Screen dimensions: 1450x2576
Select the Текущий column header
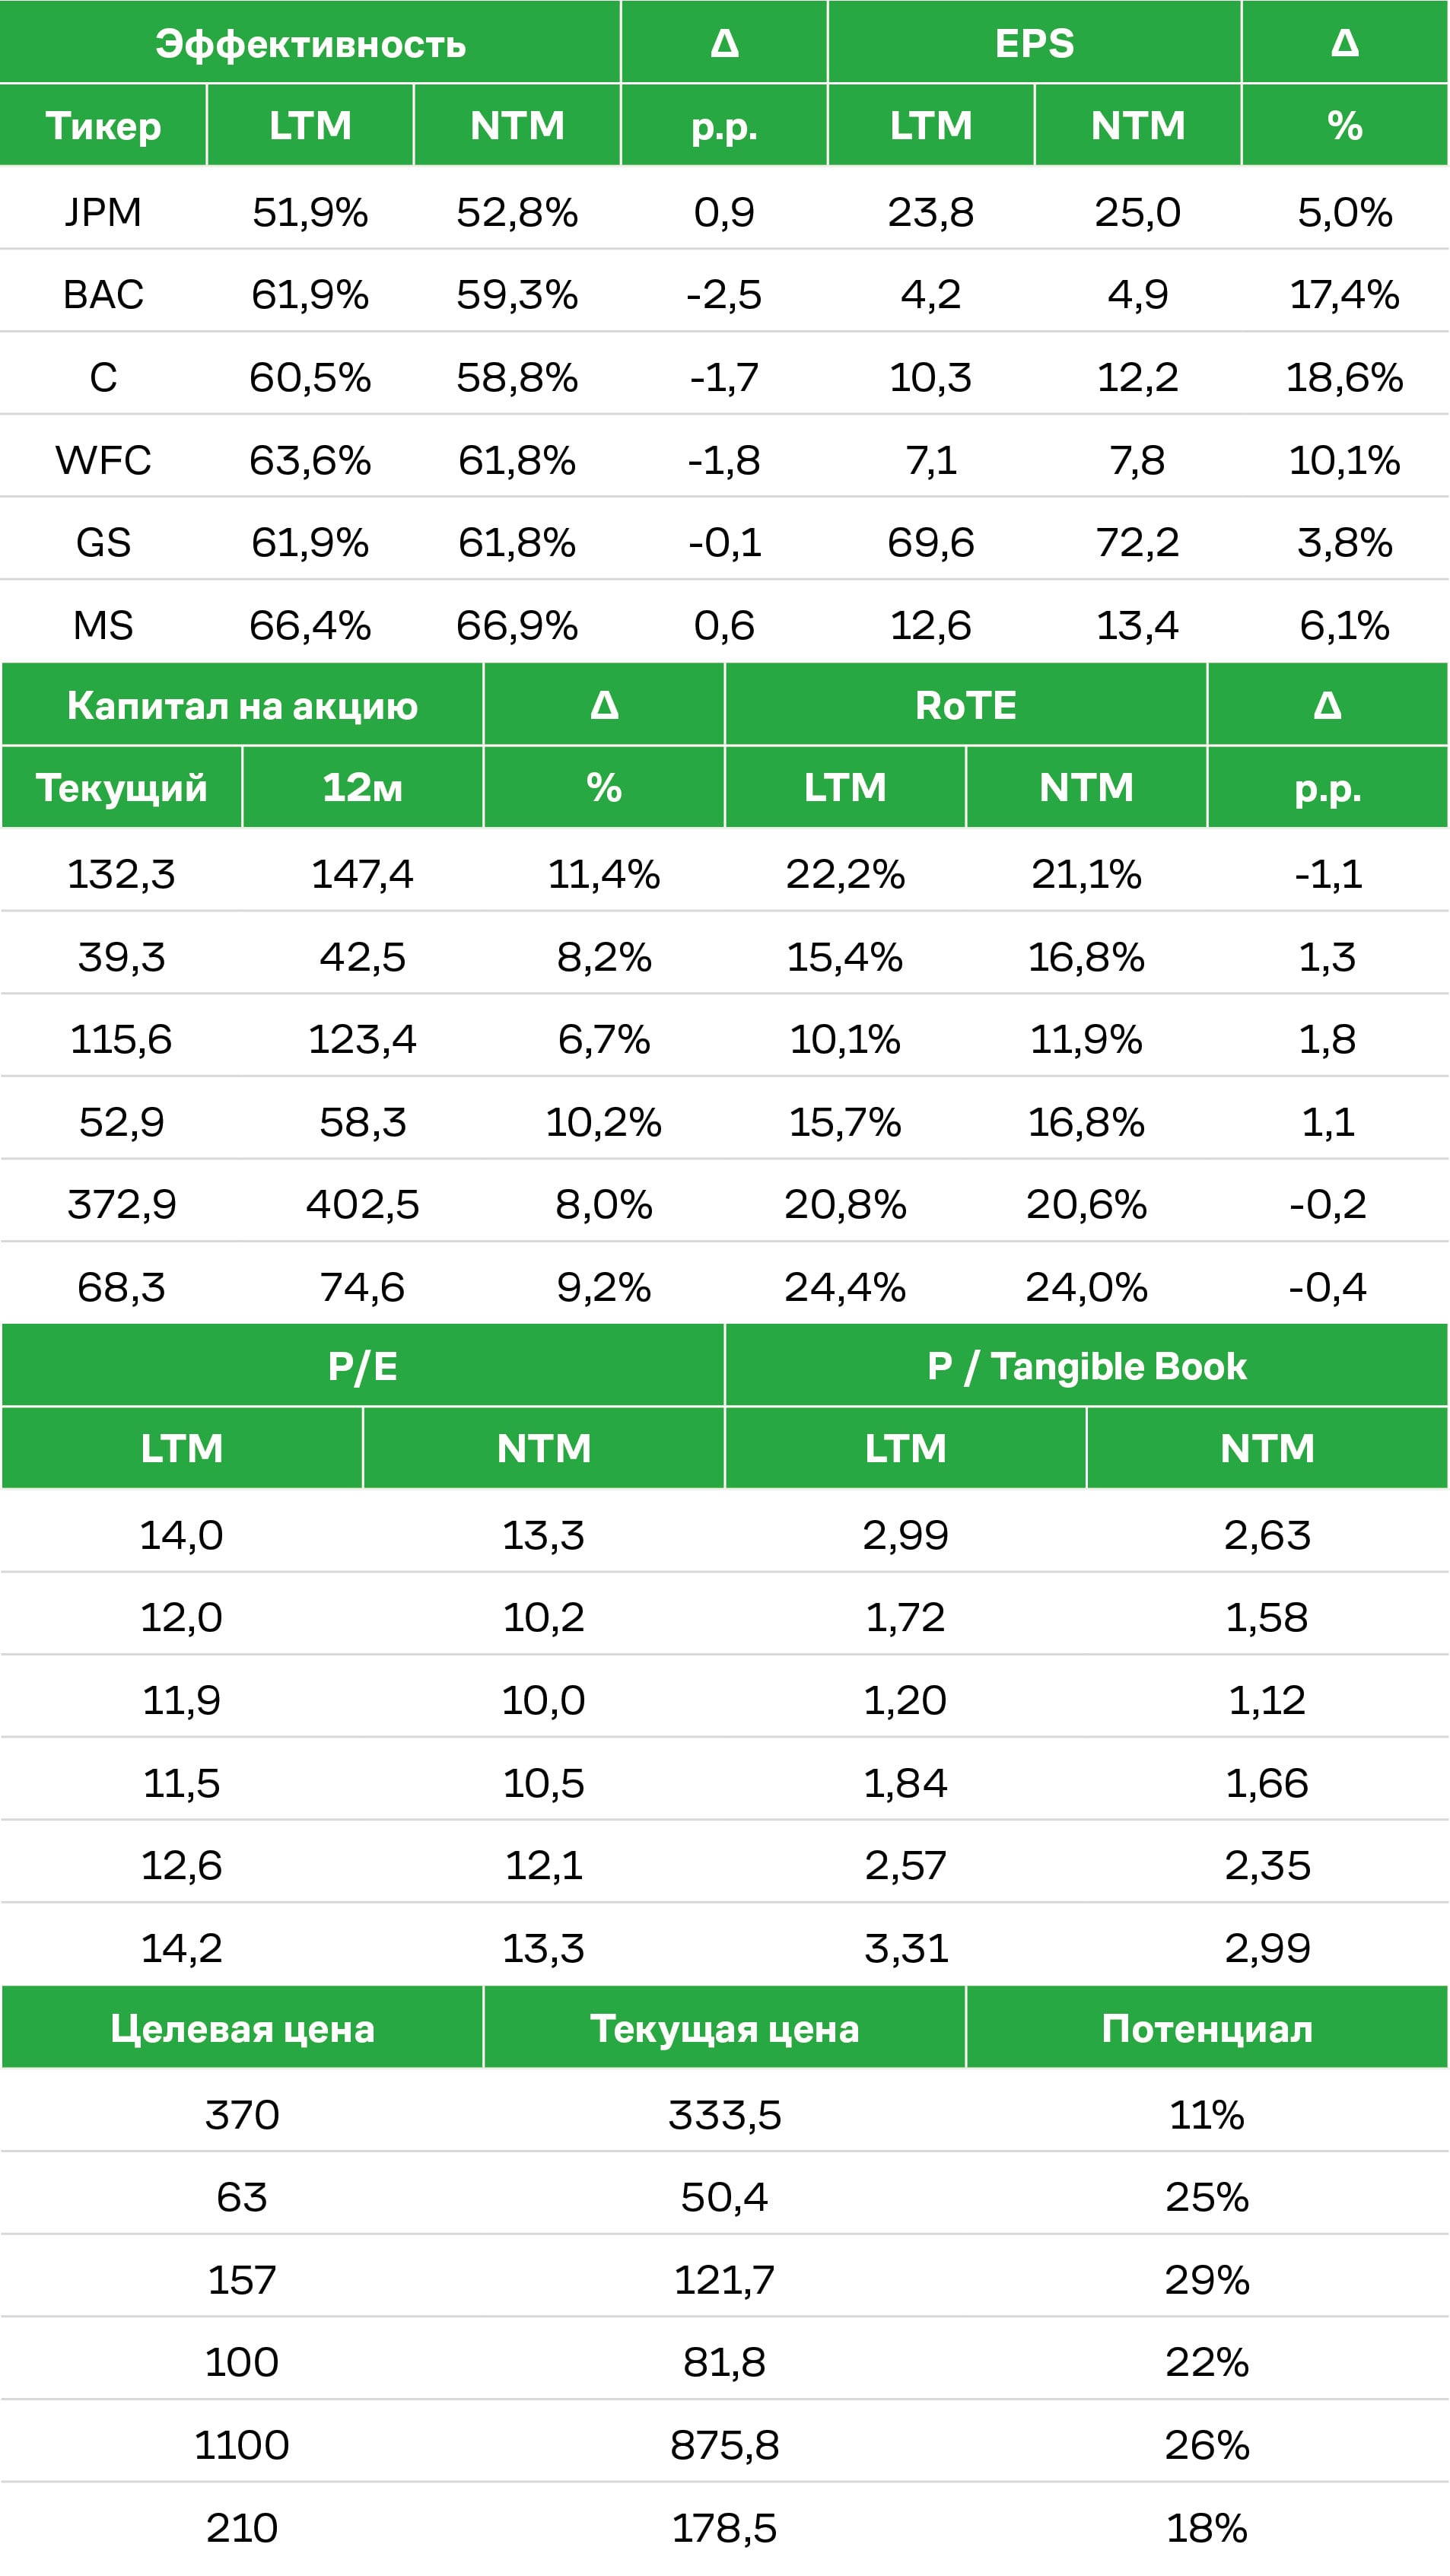pos(122,787)
